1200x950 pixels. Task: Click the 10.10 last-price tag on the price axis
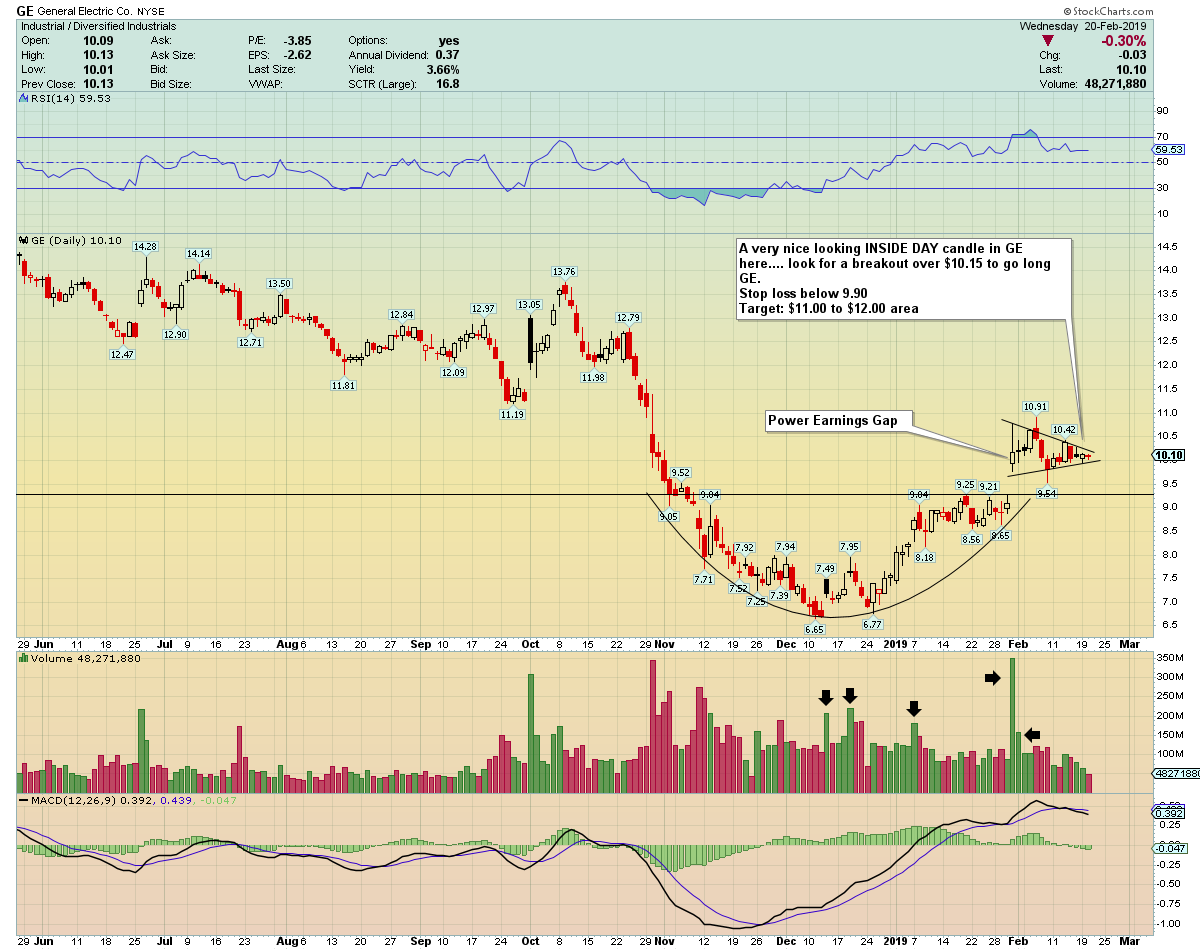(1167, 456)
